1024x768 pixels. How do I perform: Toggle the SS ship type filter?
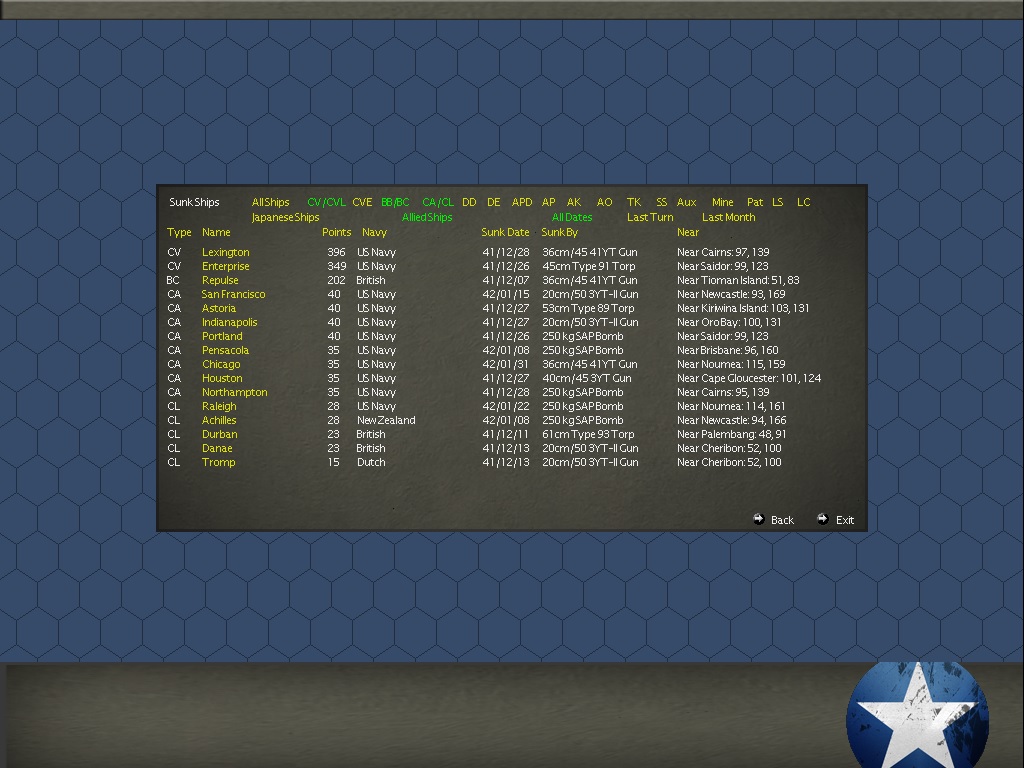[x=662, y=202]
